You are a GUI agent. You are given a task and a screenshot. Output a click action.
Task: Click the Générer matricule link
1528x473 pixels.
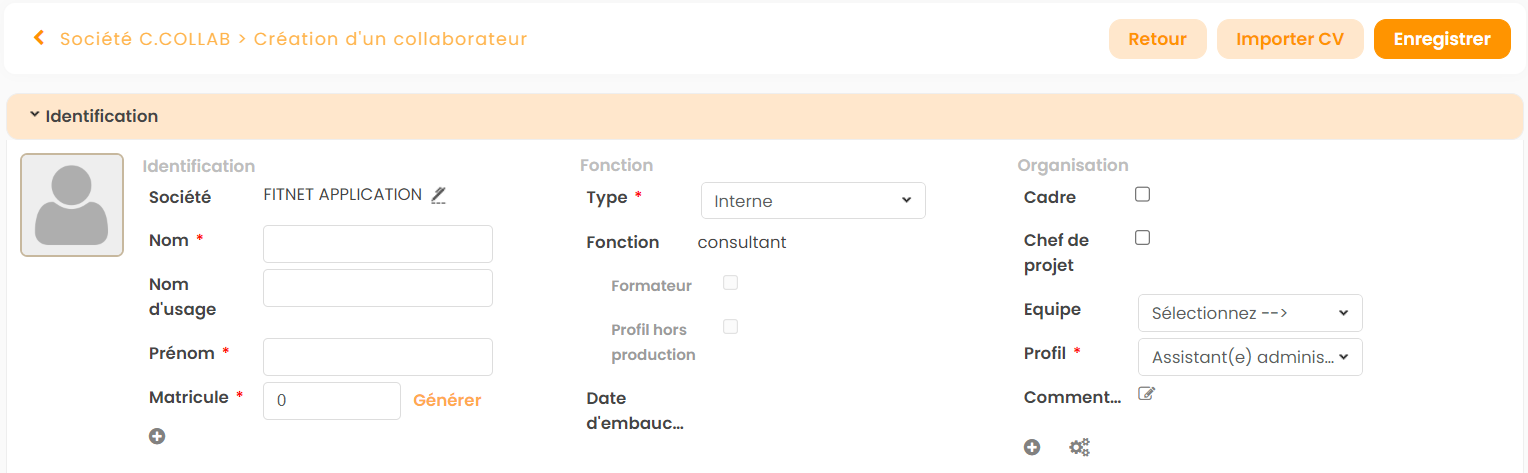(x=447, y=401)
